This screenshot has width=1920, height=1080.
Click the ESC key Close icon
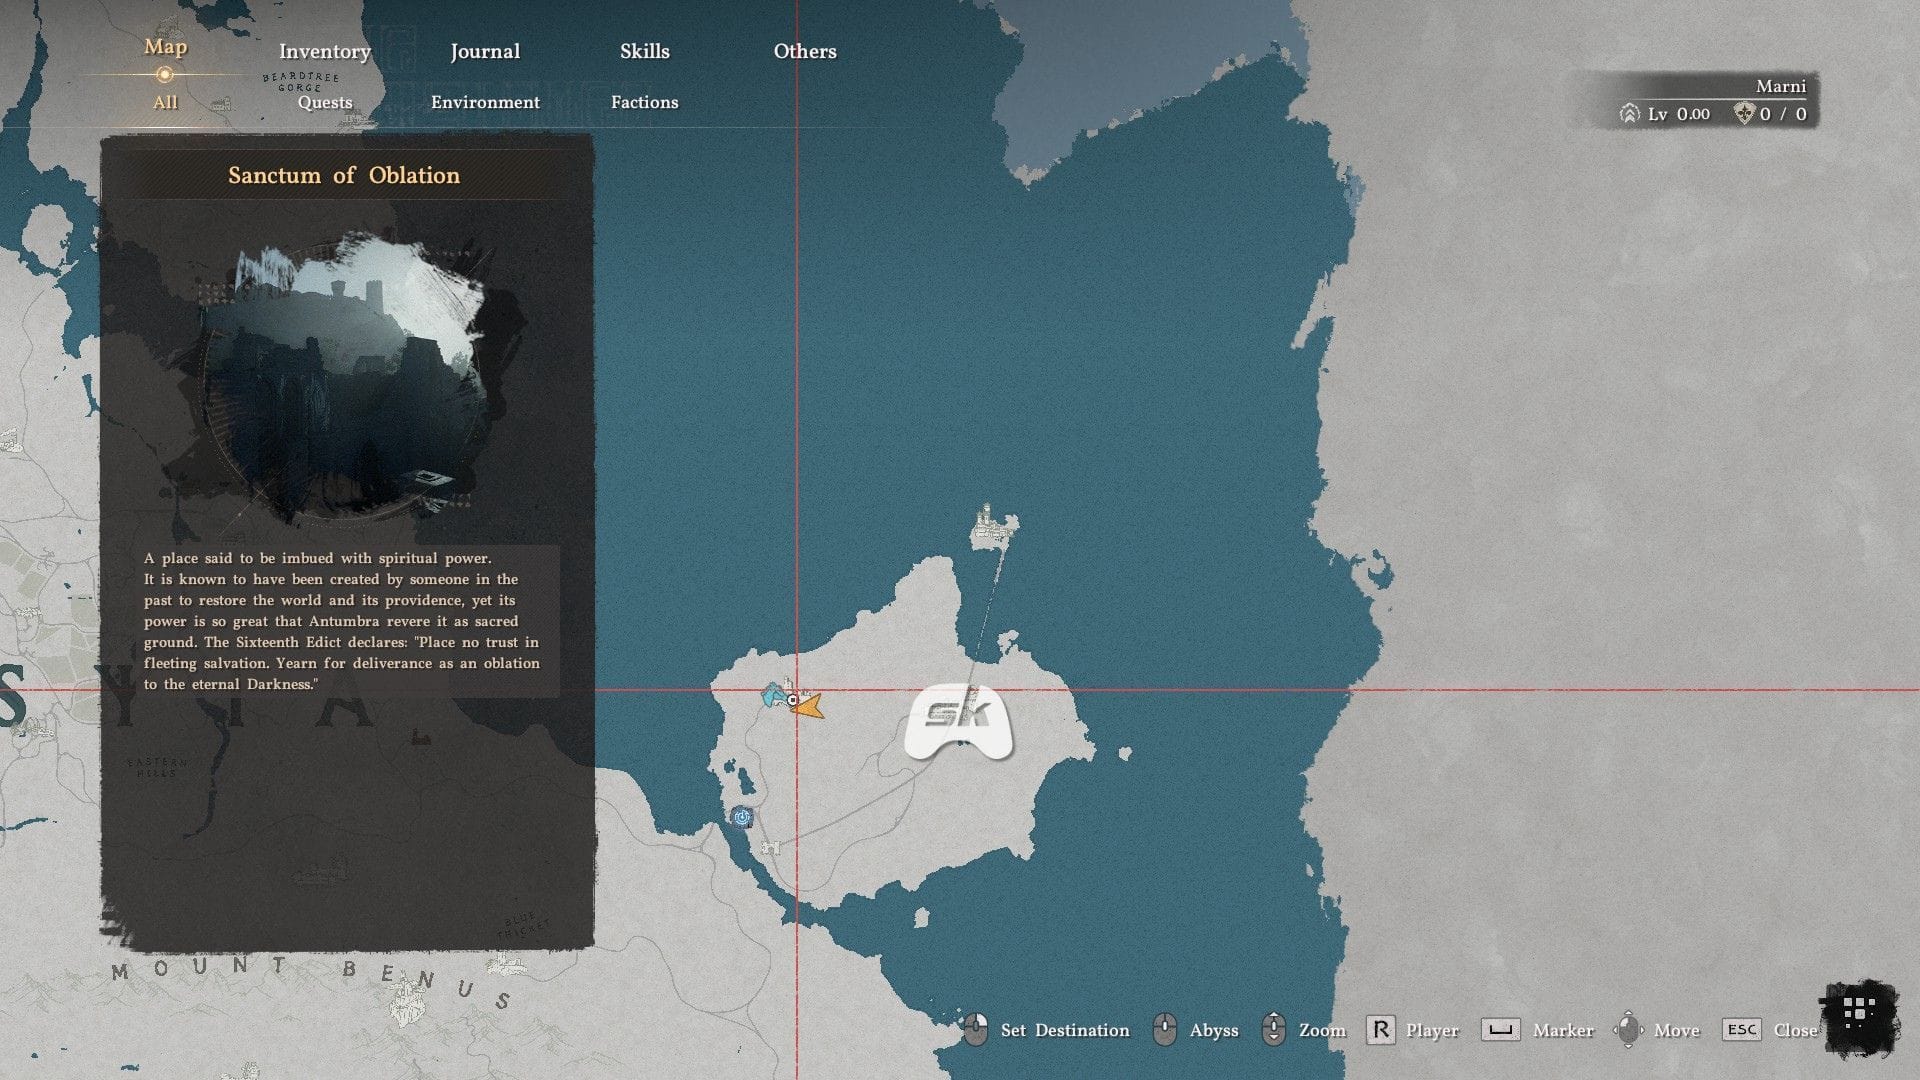coord(1741,1030)
